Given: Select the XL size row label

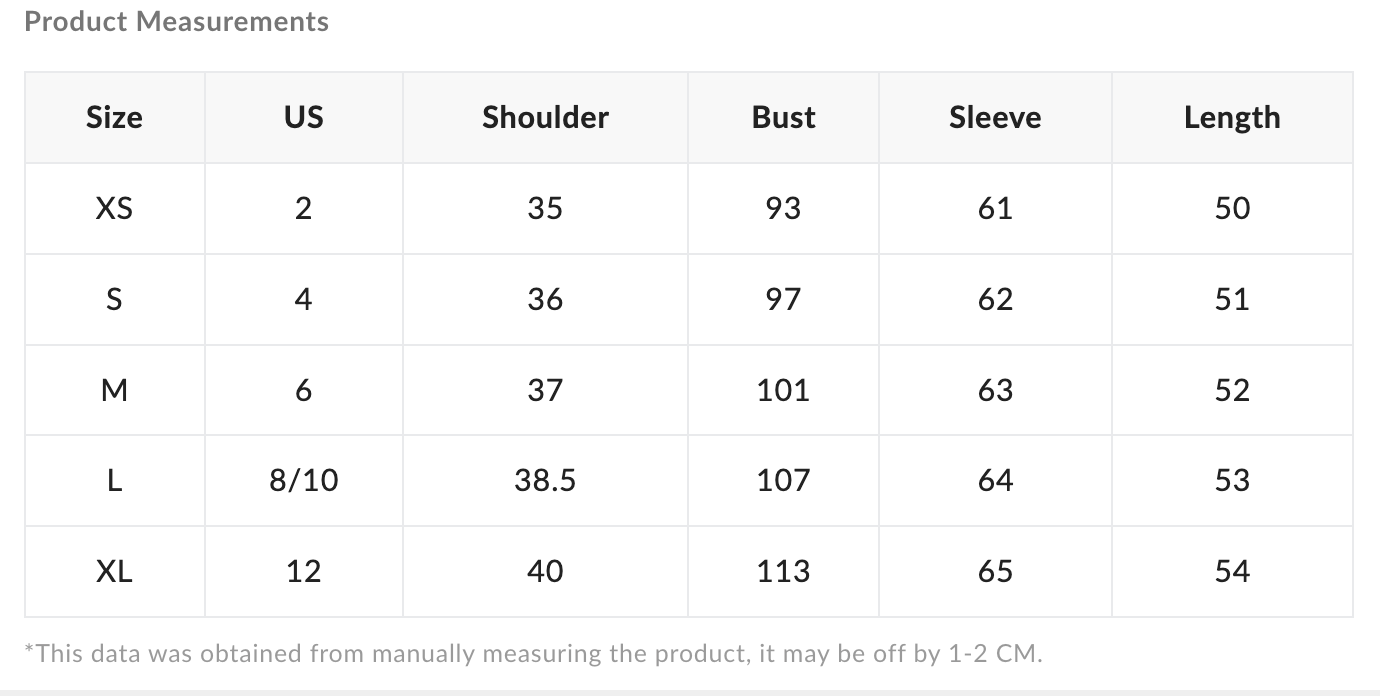Looking at the screenshot, I should [x=114, y=571].
